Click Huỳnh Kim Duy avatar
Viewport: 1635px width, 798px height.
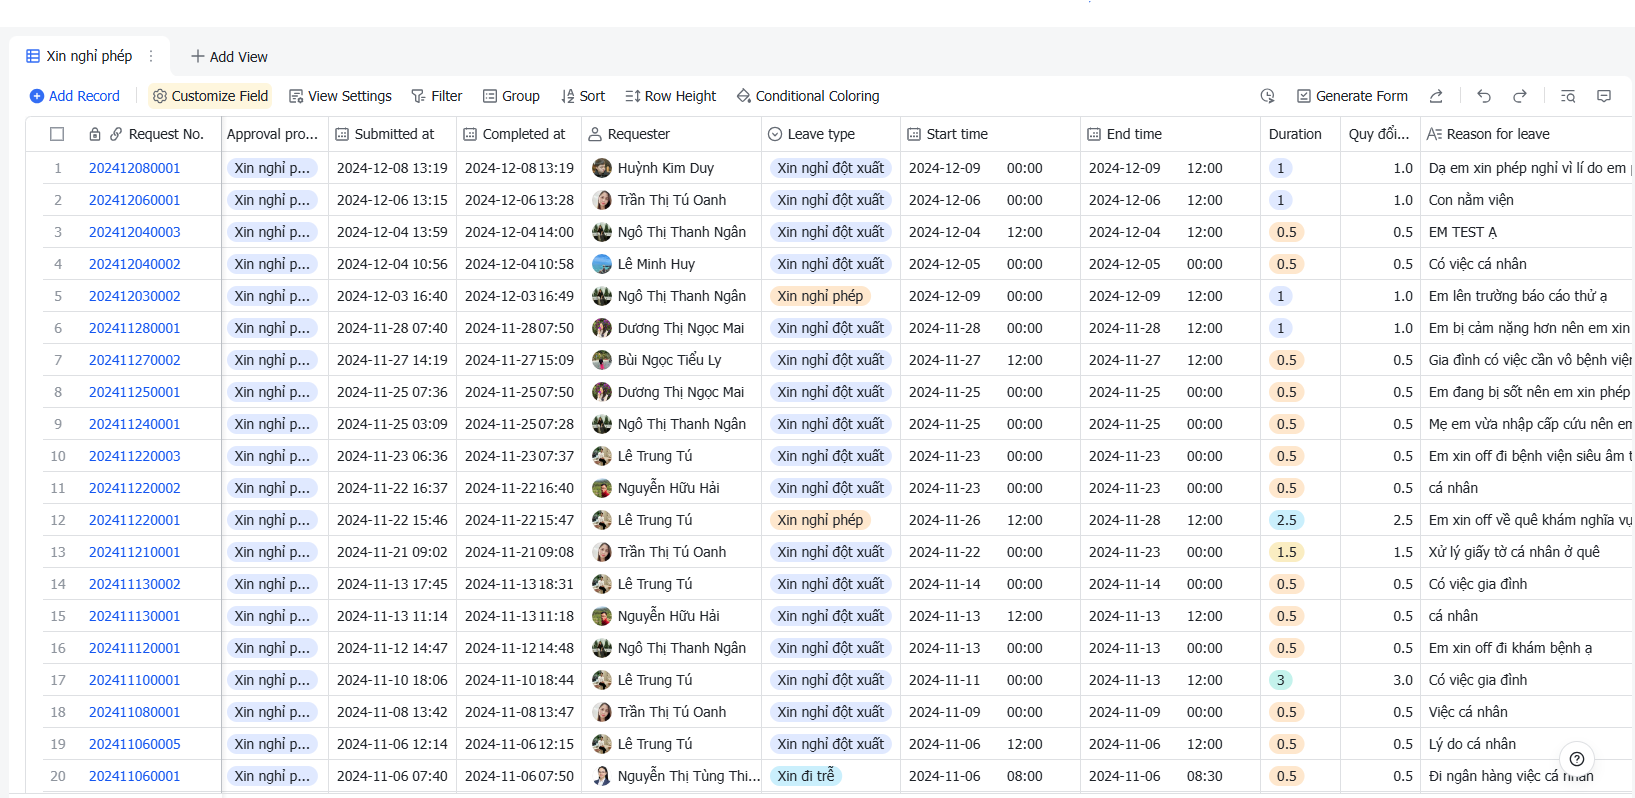602,168
